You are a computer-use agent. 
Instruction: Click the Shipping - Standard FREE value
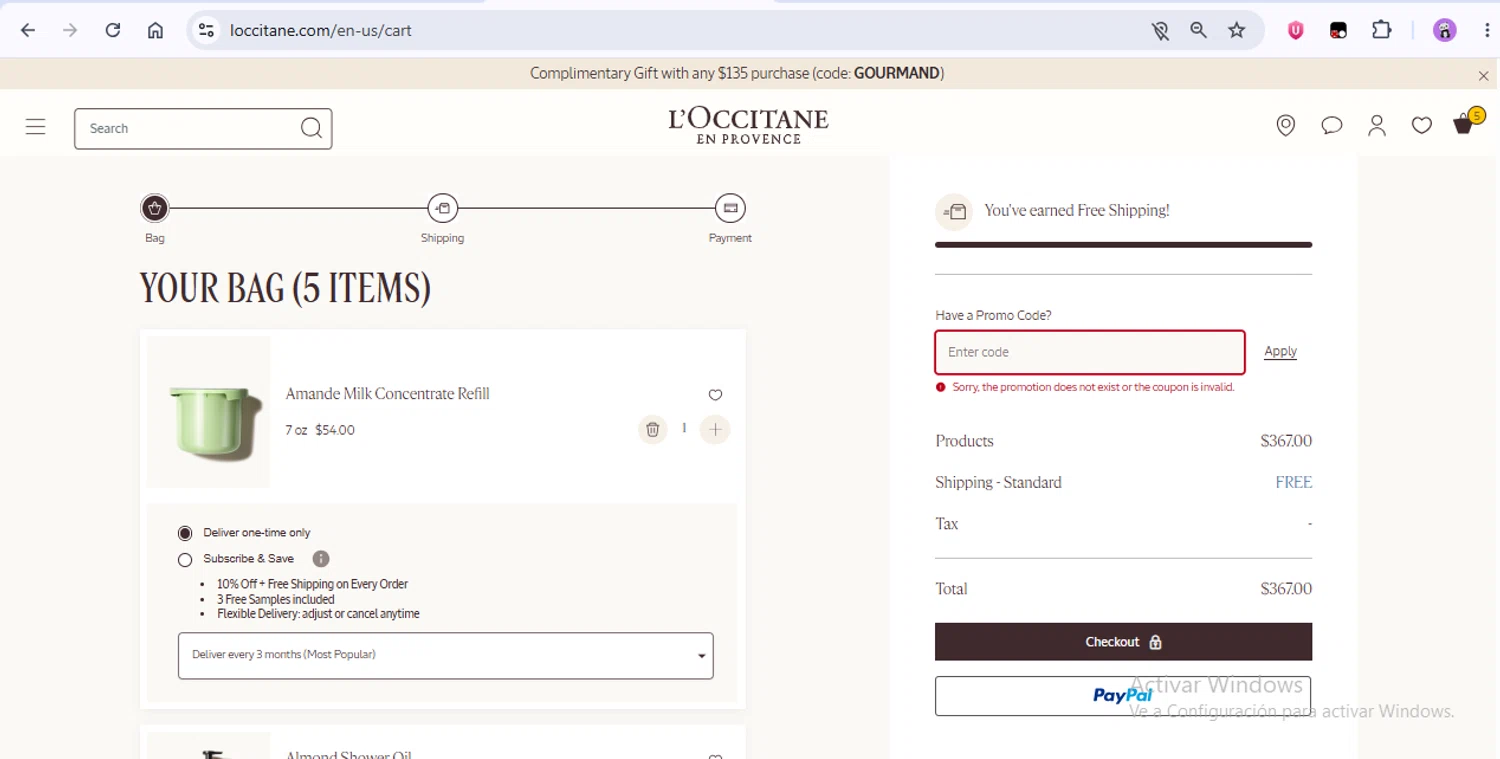pos(1293,482)
